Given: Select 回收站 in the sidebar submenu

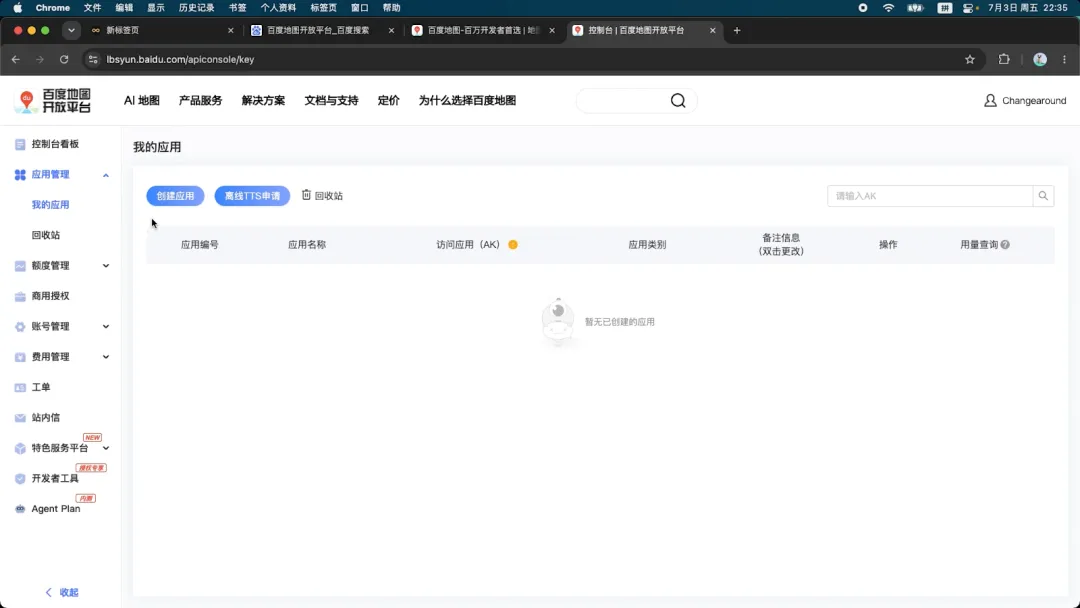Looking at the screenshot, I should pyautogui.click(x=45, y=235).
